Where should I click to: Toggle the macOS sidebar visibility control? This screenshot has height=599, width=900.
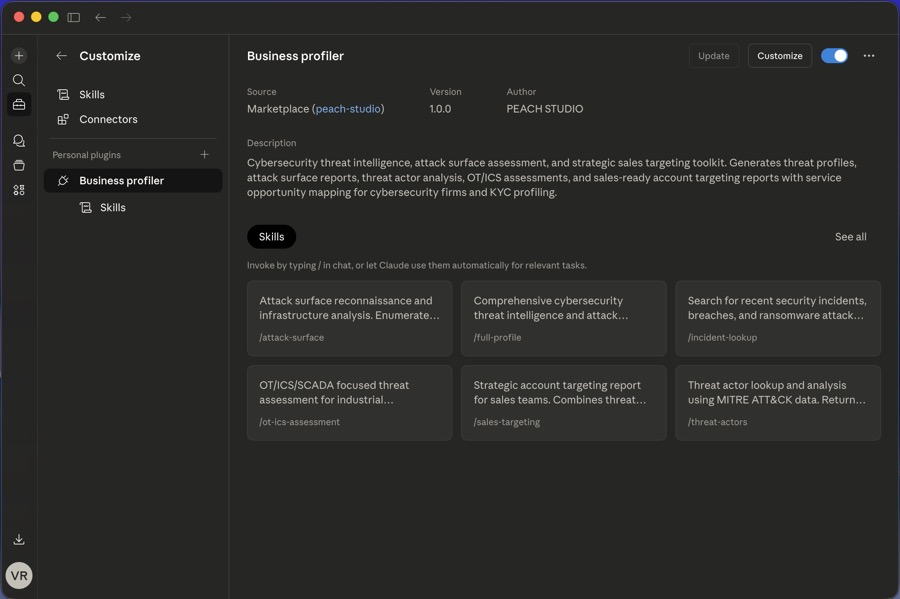(x=73, y=16)
